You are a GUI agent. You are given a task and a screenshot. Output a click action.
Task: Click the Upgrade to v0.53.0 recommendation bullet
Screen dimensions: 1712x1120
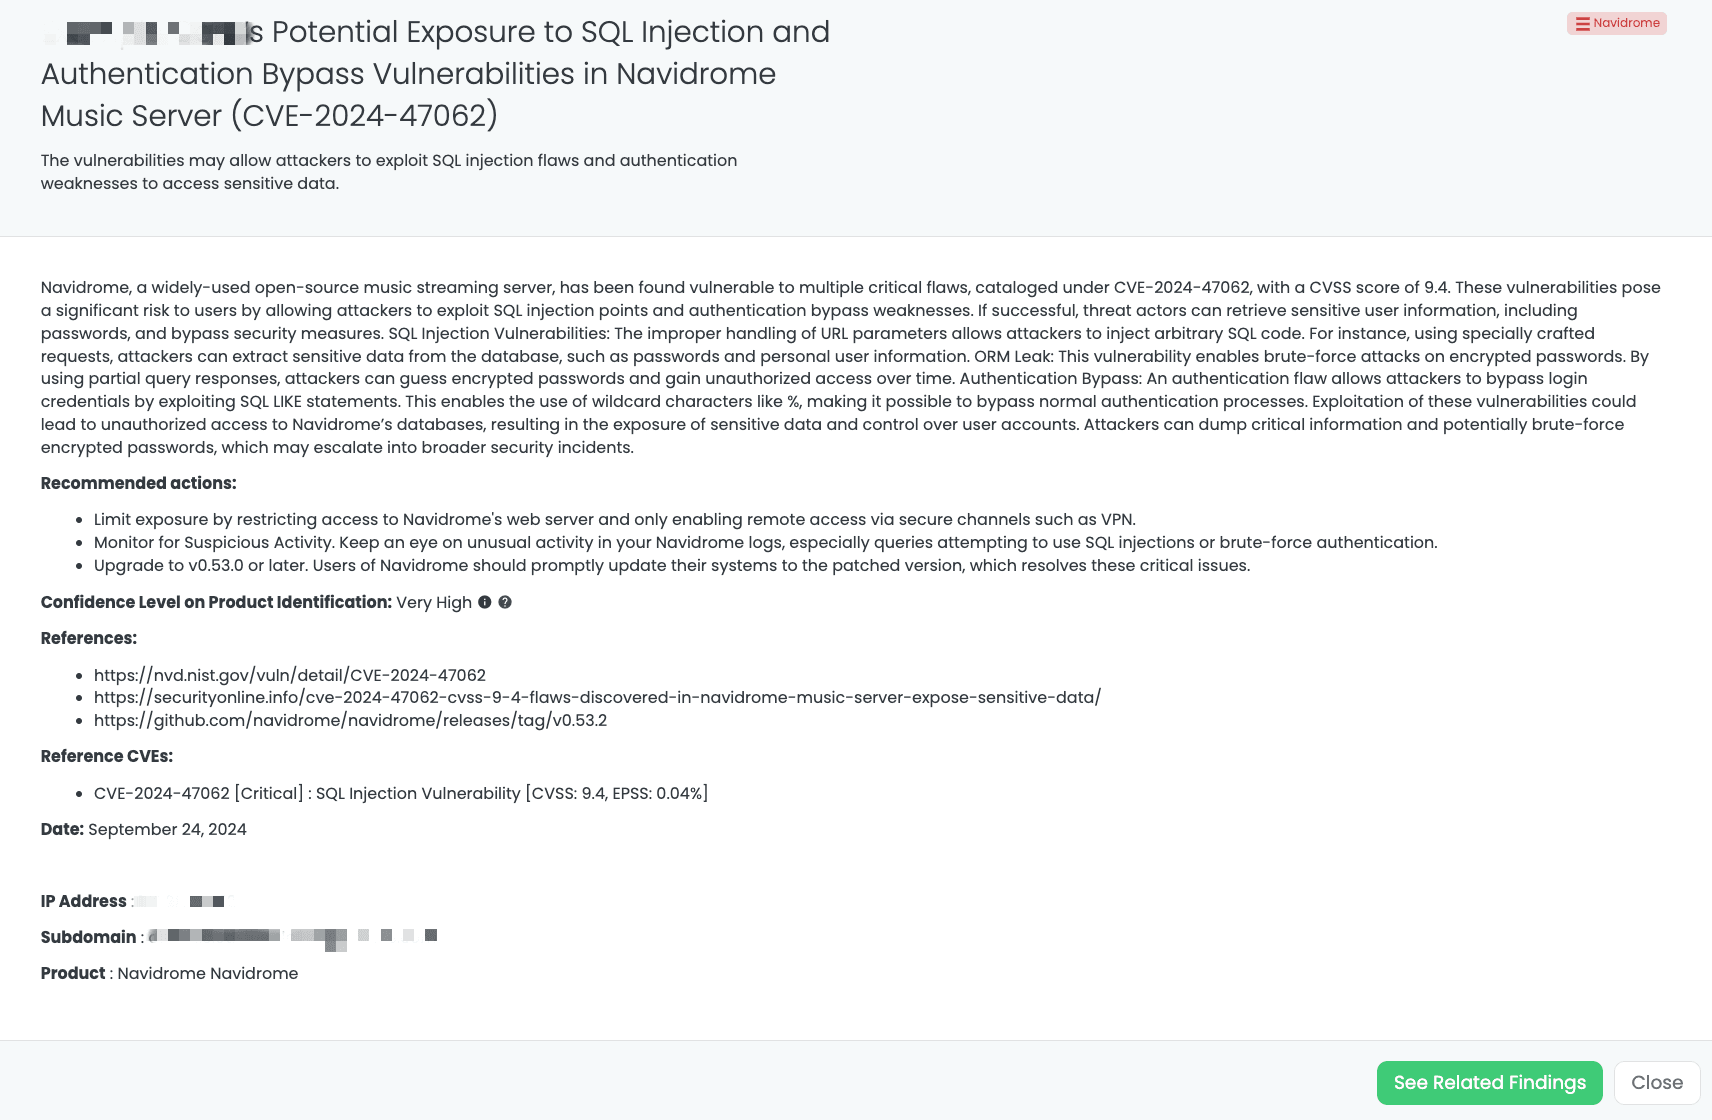(671, 565)
